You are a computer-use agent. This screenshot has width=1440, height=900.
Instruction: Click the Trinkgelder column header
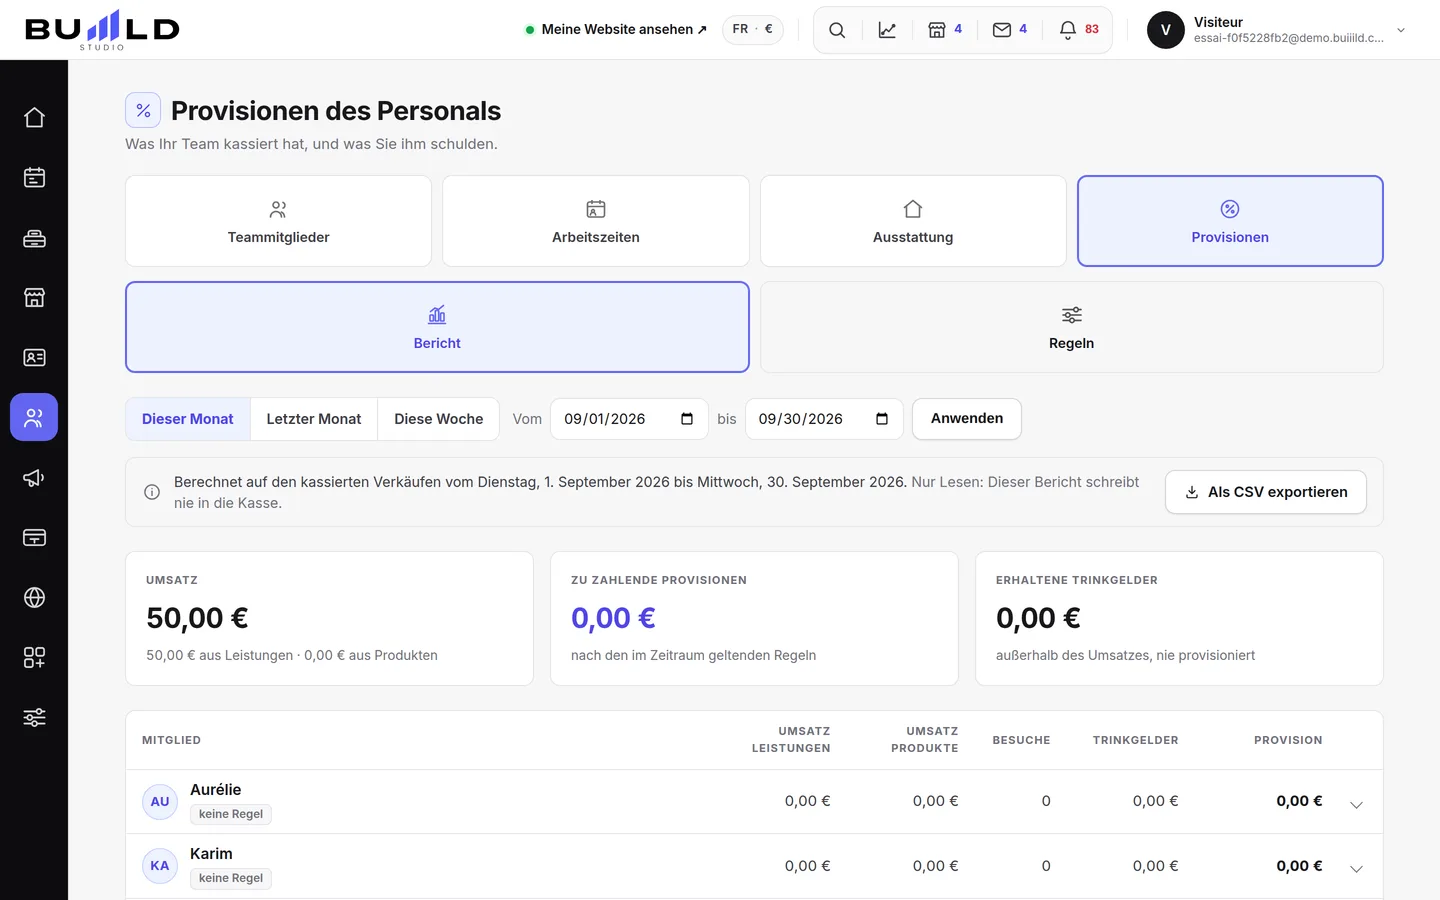click(1135, 740)
